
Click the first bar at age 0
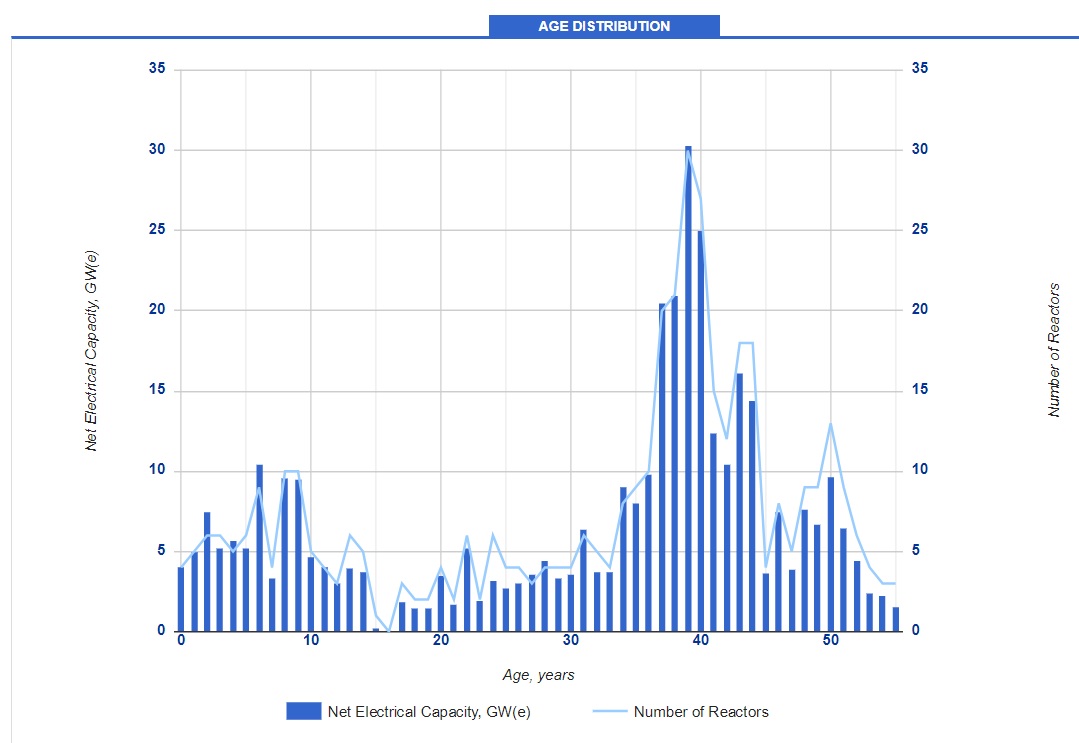tap(181, 599)
